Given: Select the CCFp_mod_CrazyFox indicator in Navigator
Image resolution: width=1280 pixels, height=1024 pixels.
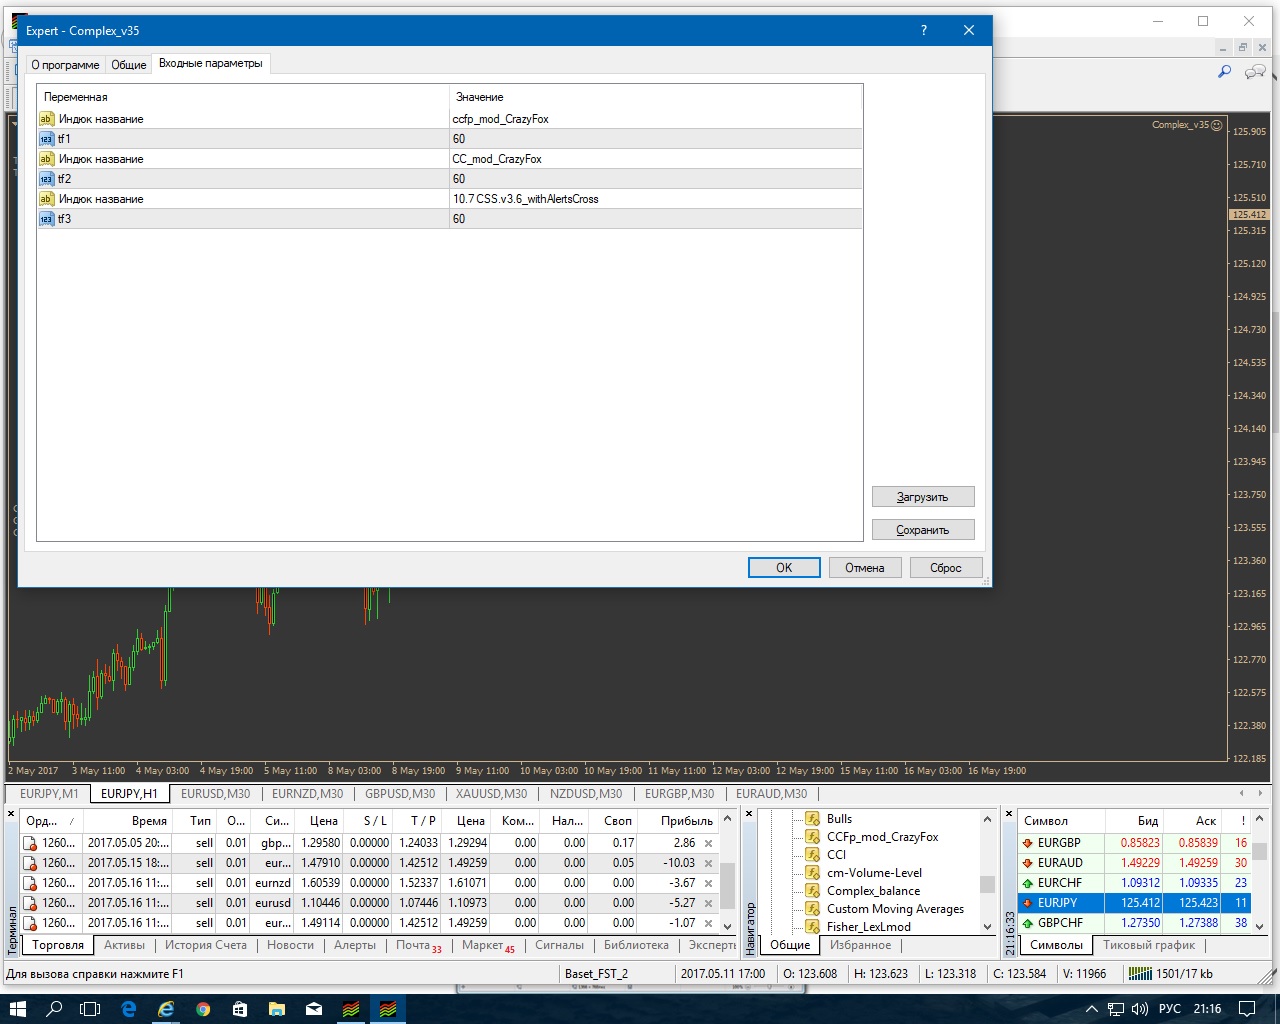Looking at the screenshot, I should (882, 837).
